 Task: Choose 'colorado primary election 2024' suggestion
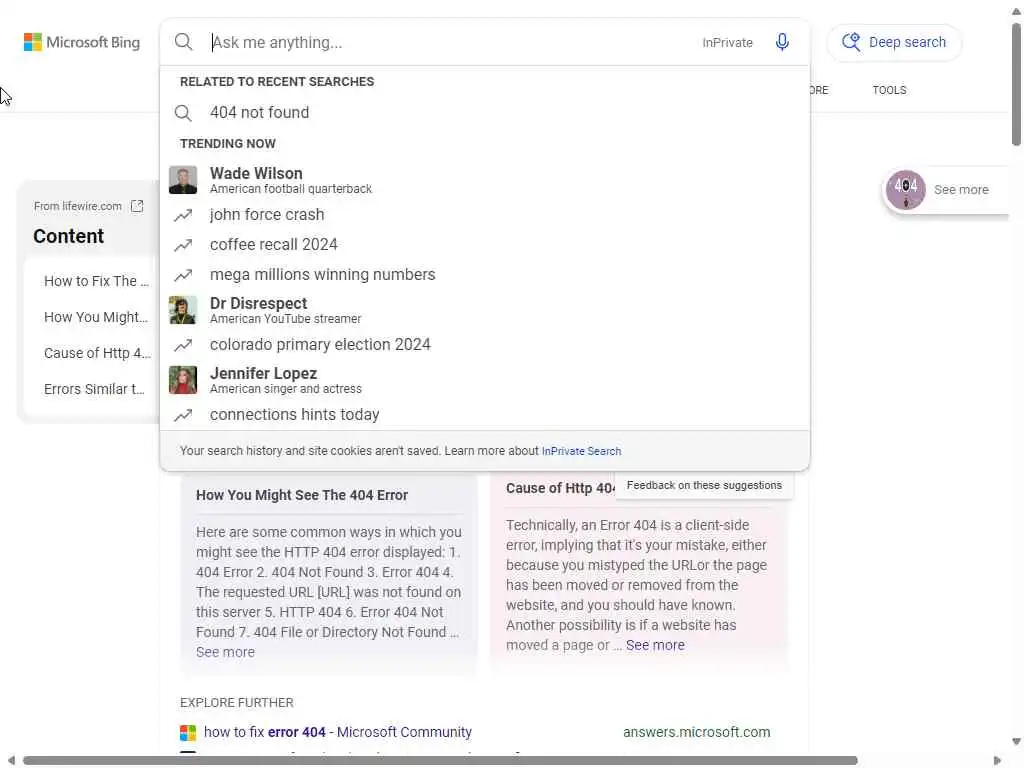tap(485, 345)
